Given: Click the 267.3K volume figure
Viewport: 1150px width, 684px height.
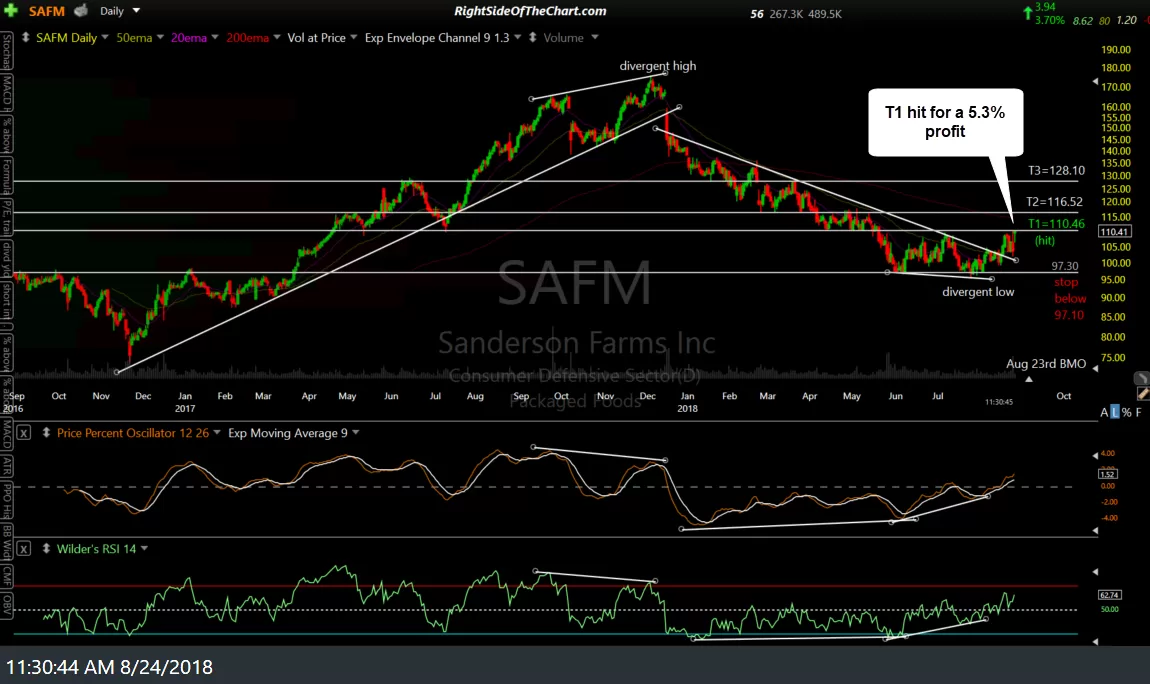Looking at the screenshot, I should click(785, 14).
